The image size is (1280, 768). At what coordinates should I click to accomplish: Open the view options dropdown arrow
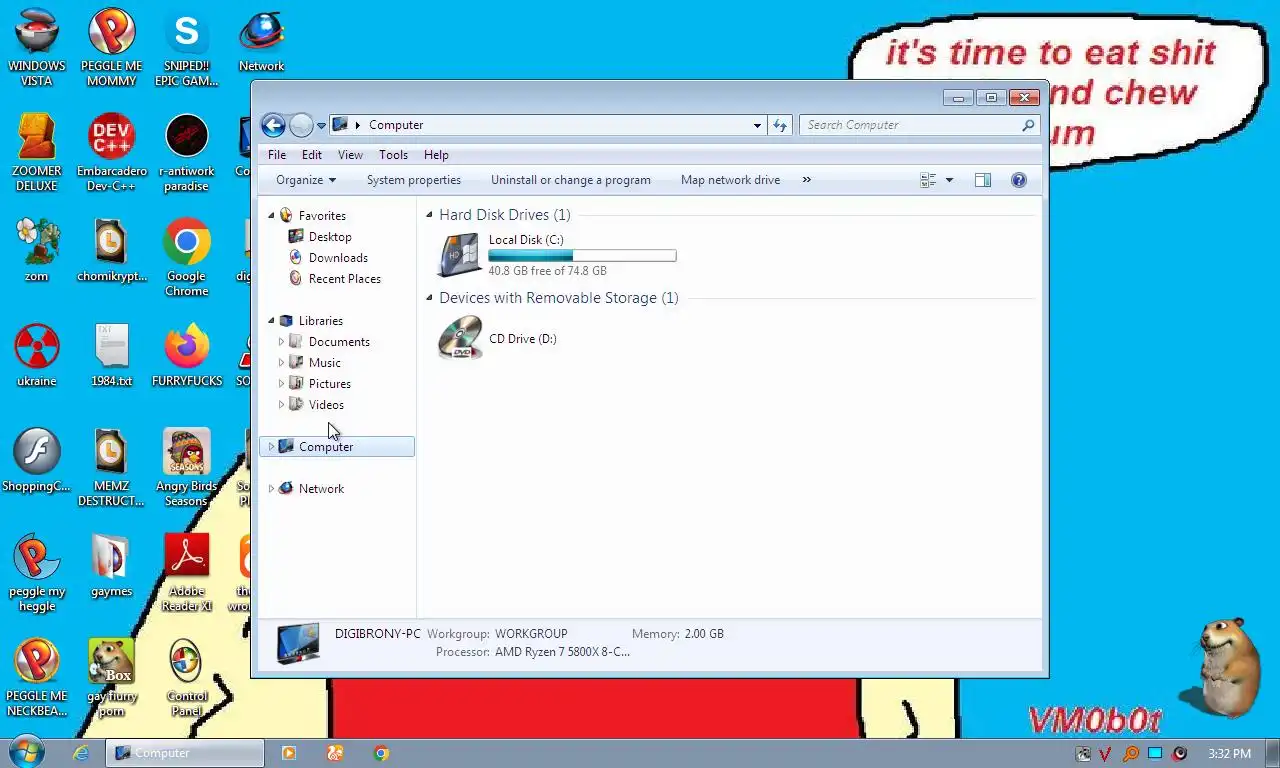pyautogui.click(x=949, y=180)
